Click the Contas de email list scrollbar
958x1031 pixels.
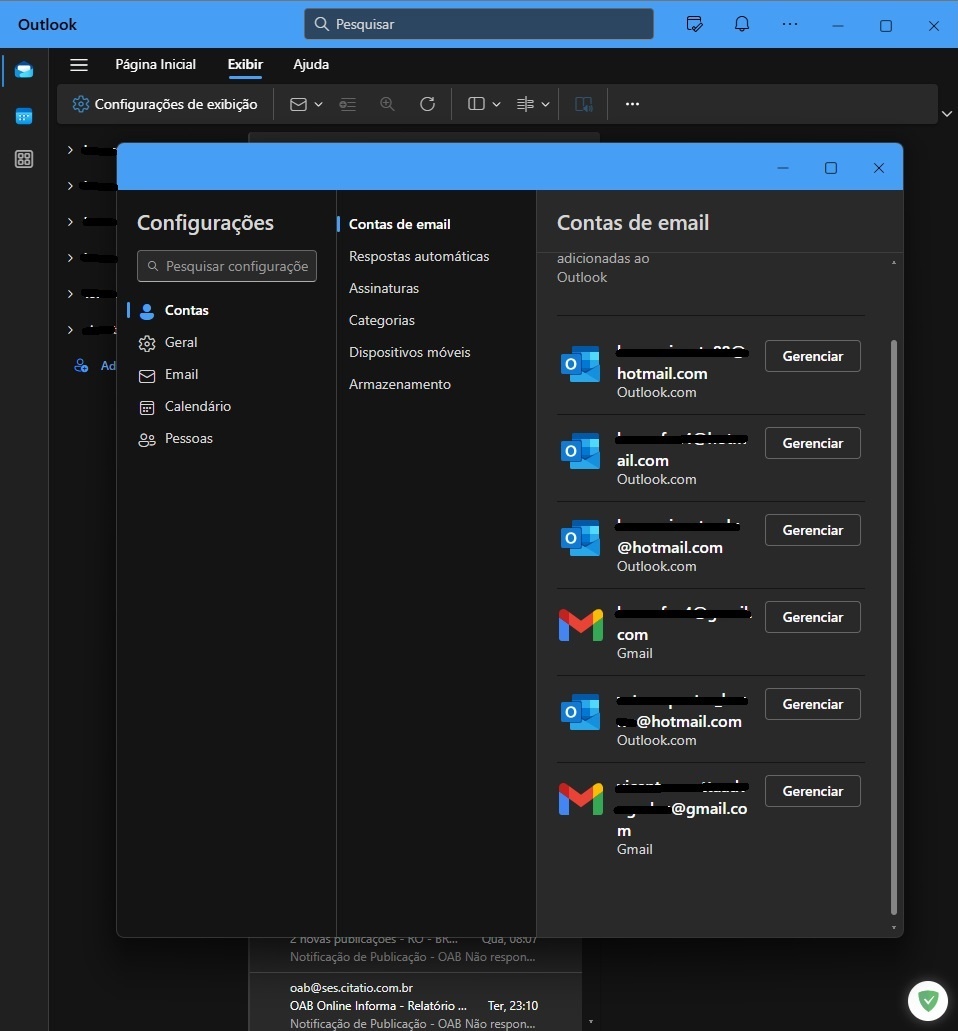[x=894, y=627]
